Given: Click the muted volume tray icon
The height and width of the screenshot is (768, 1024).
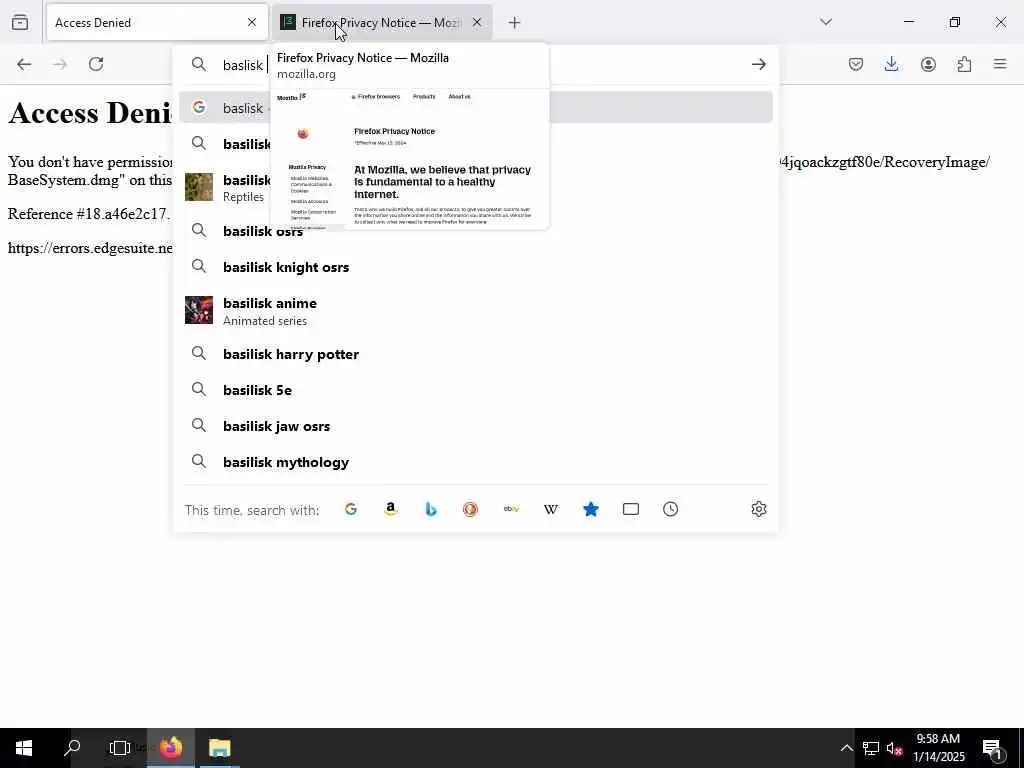Looking at the screenshot, I should [x=894, y=748].
